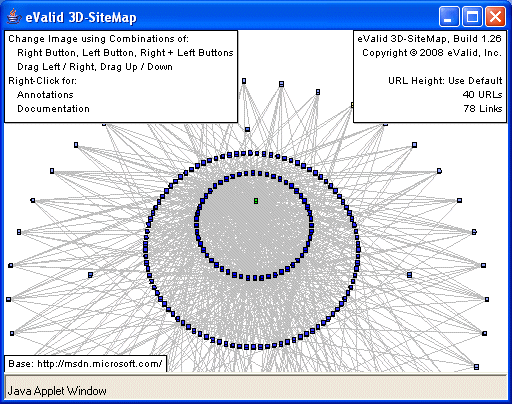Click the Annotations entry in the help panel
This screenshot has width=512, height=404.
coord(45,95)
